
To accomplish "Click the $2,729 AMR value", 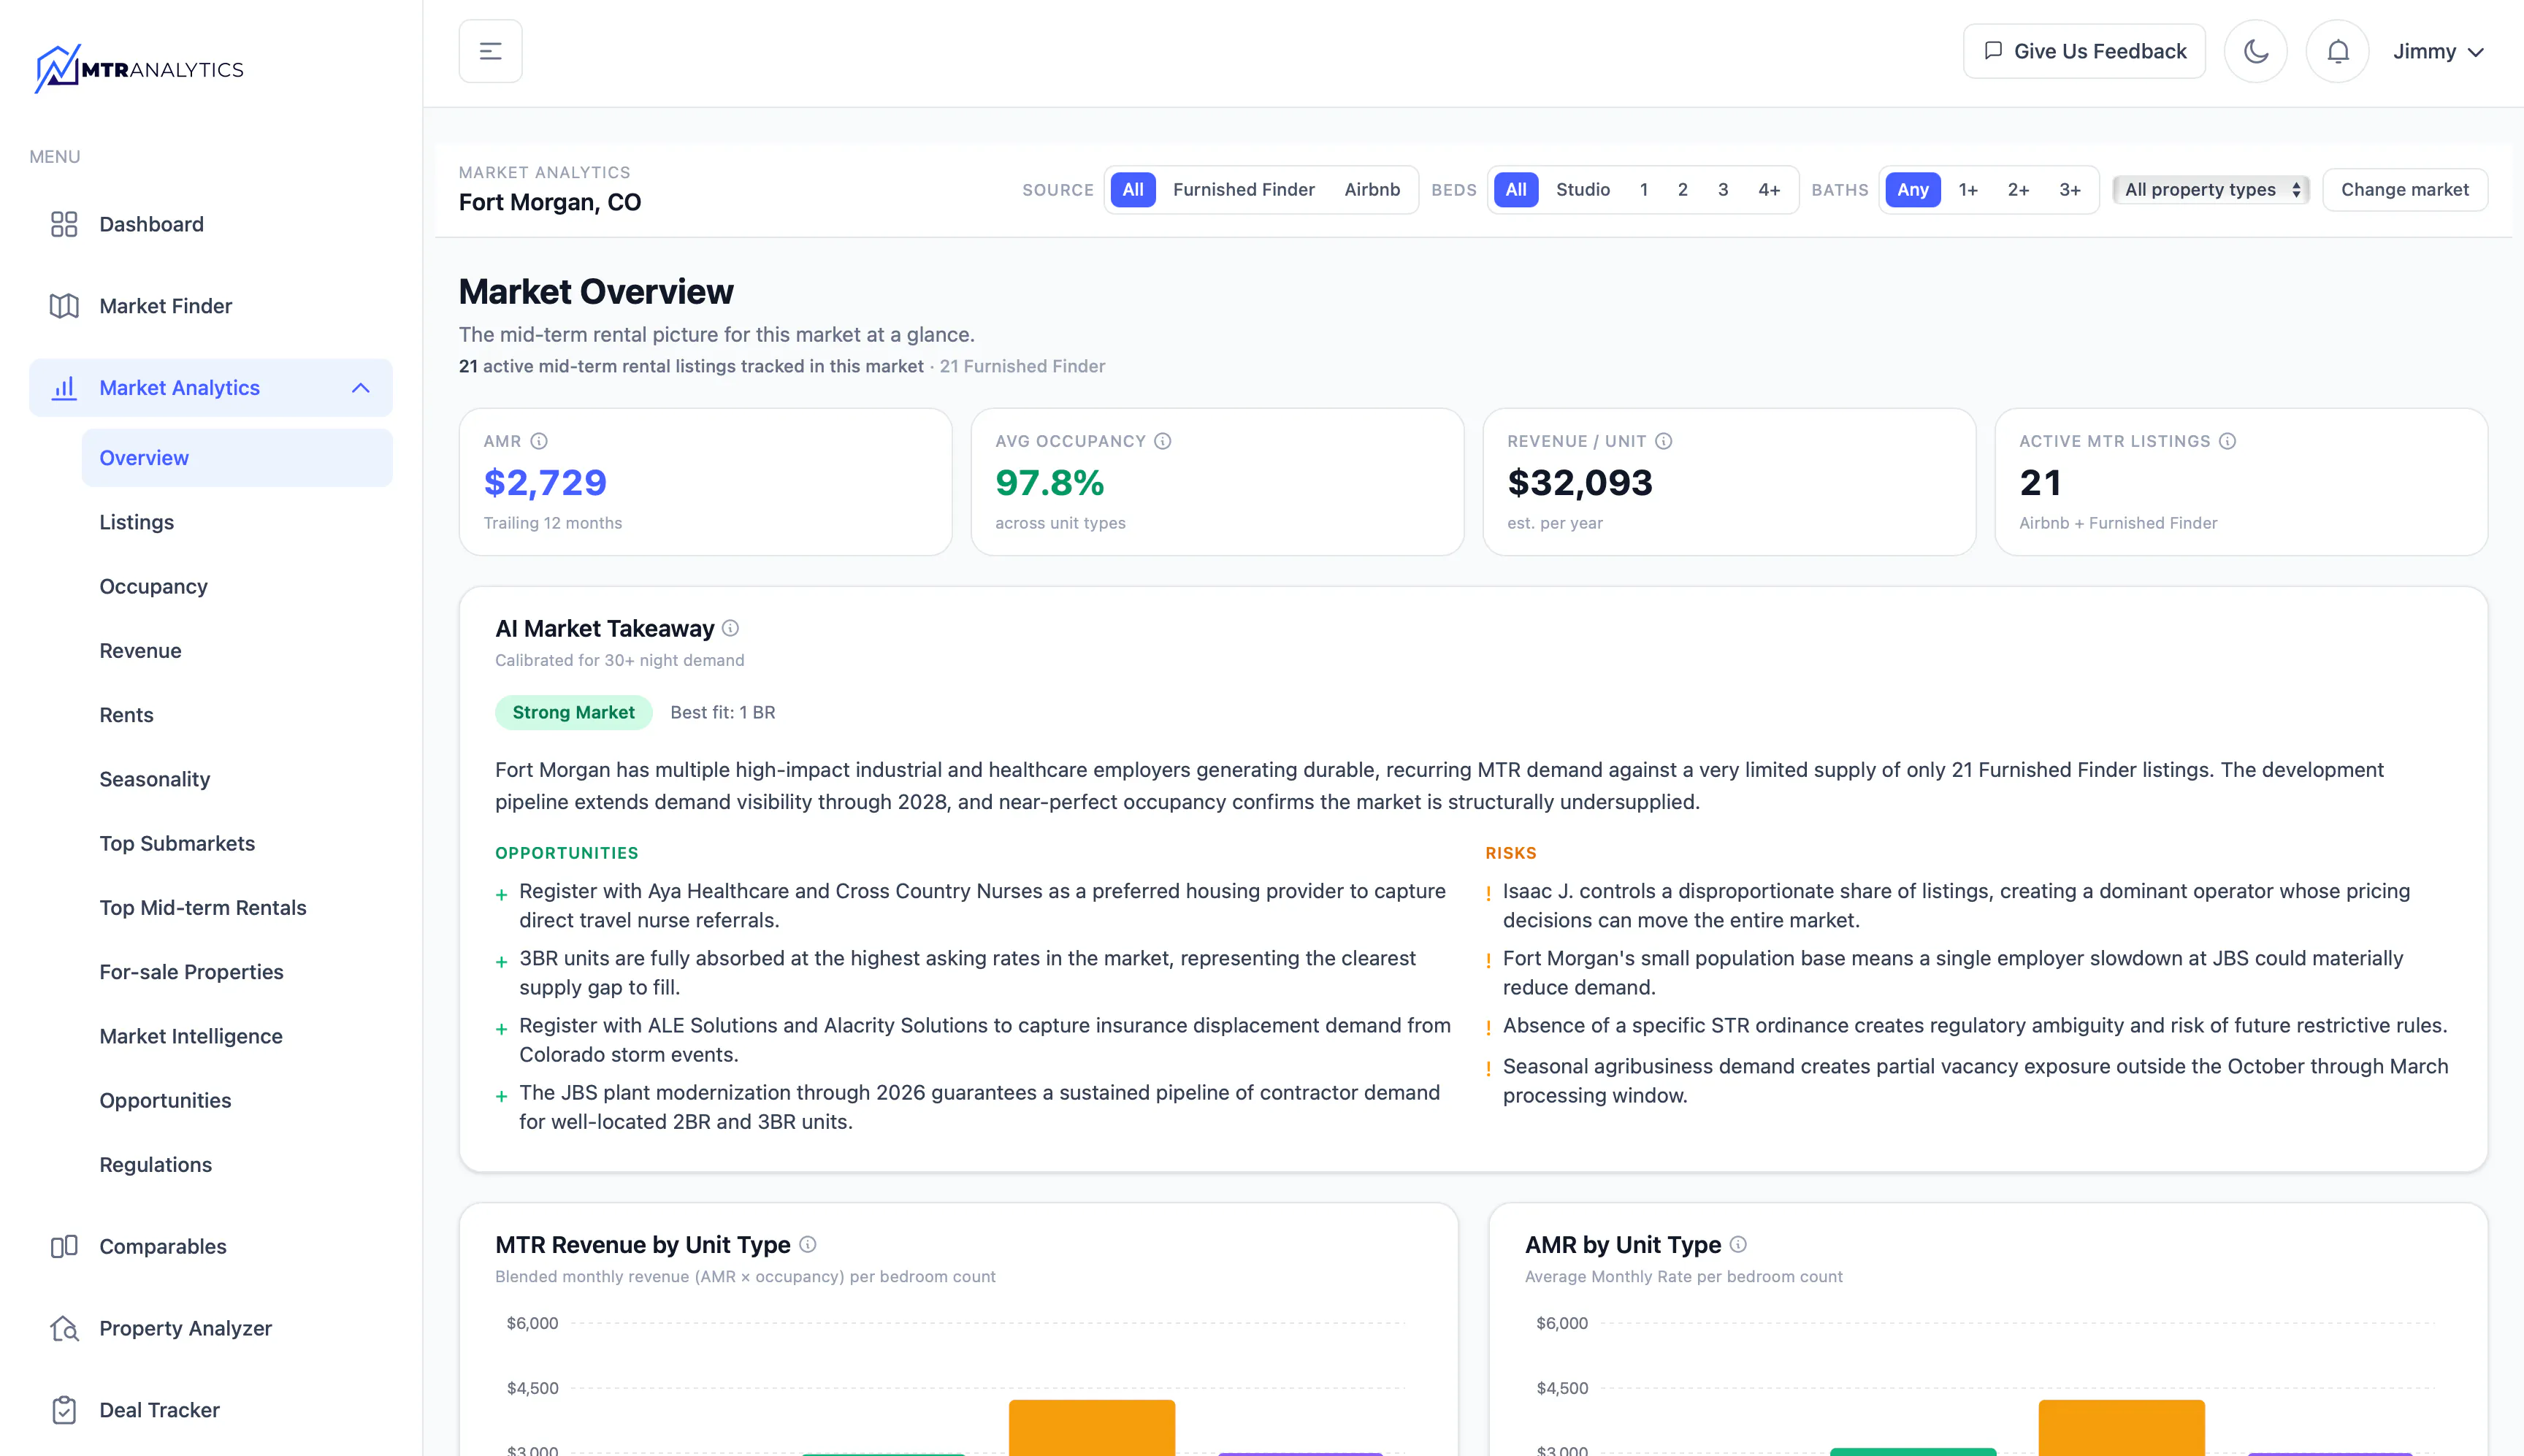I will pos(545,483).
